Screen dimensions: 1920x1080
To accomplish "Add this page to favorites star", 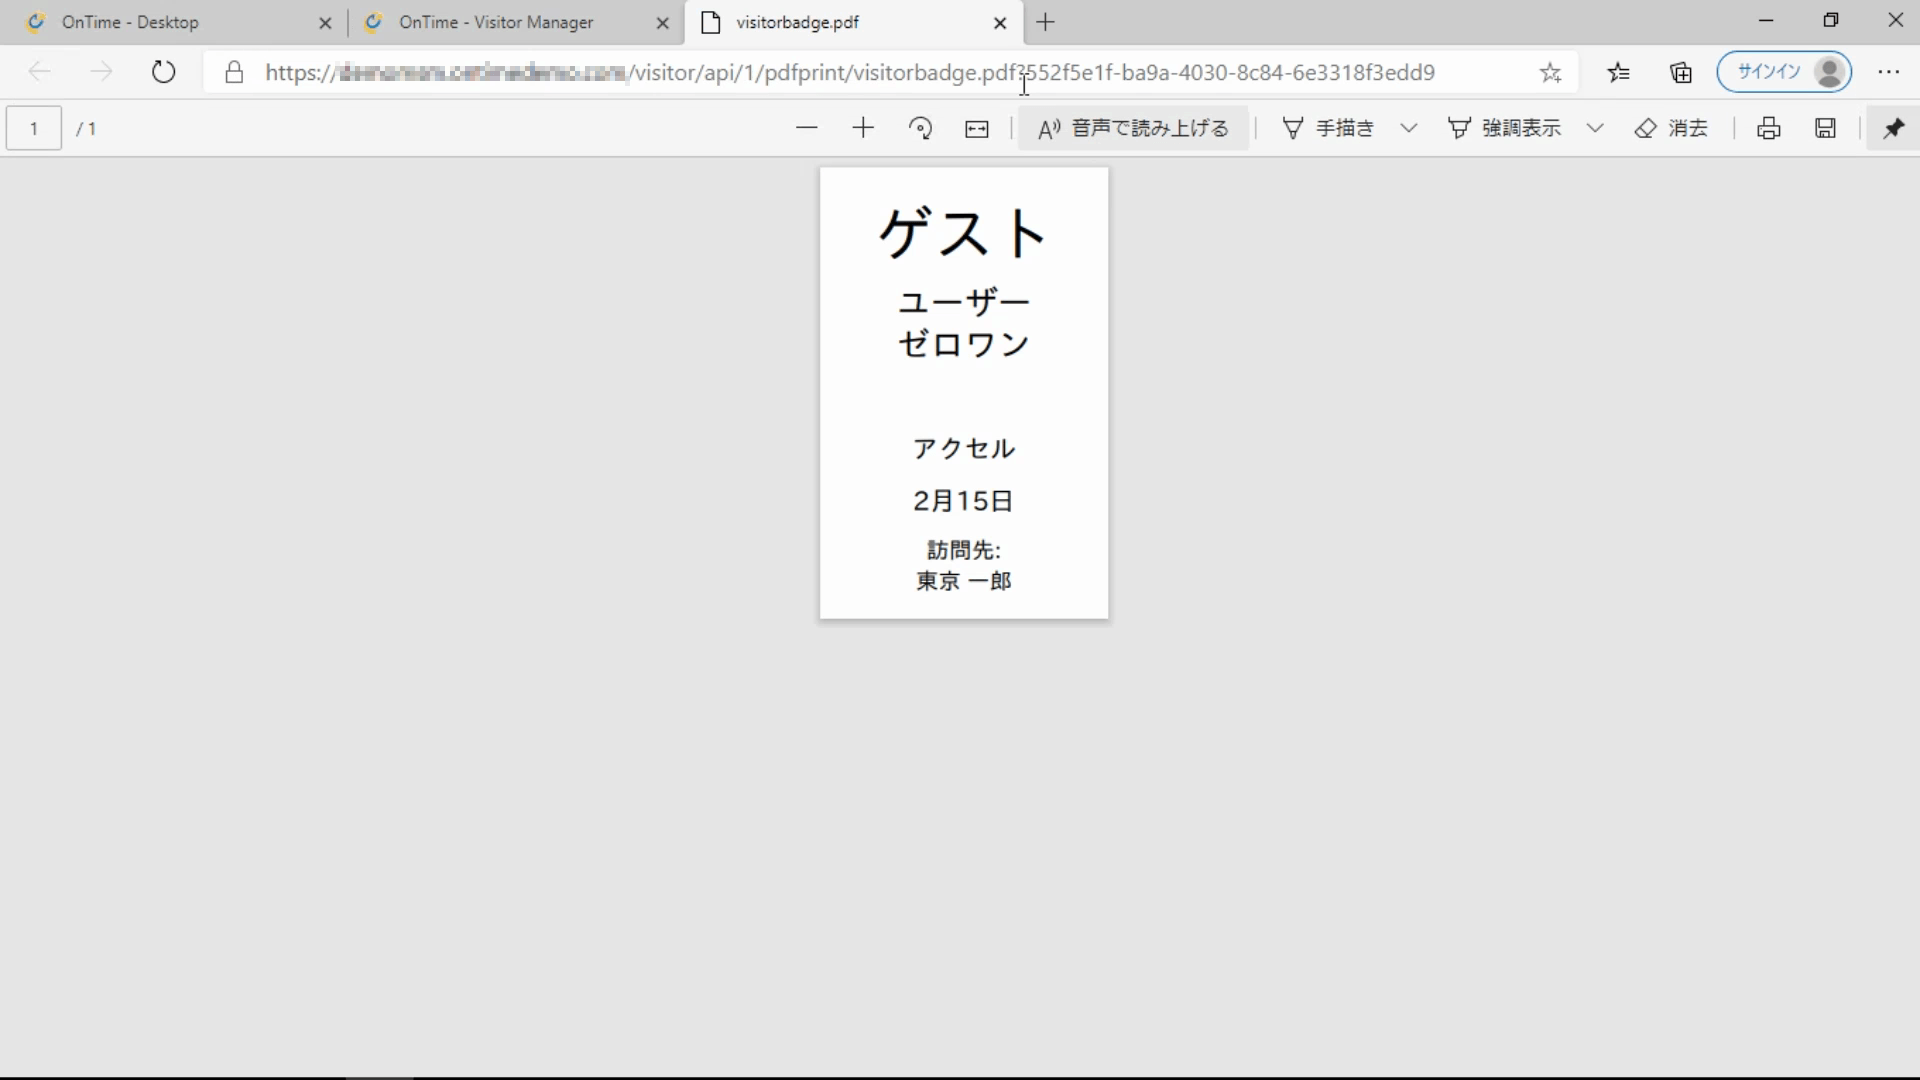I will click(1550, 72).
